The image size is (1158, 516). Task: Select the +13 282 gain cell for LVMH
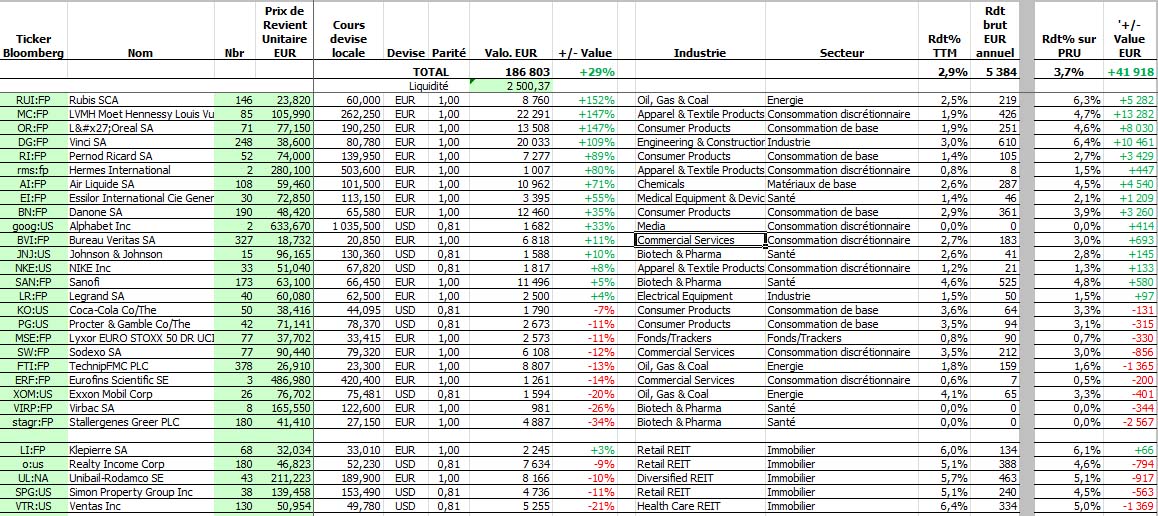[x=1130, y=114]
